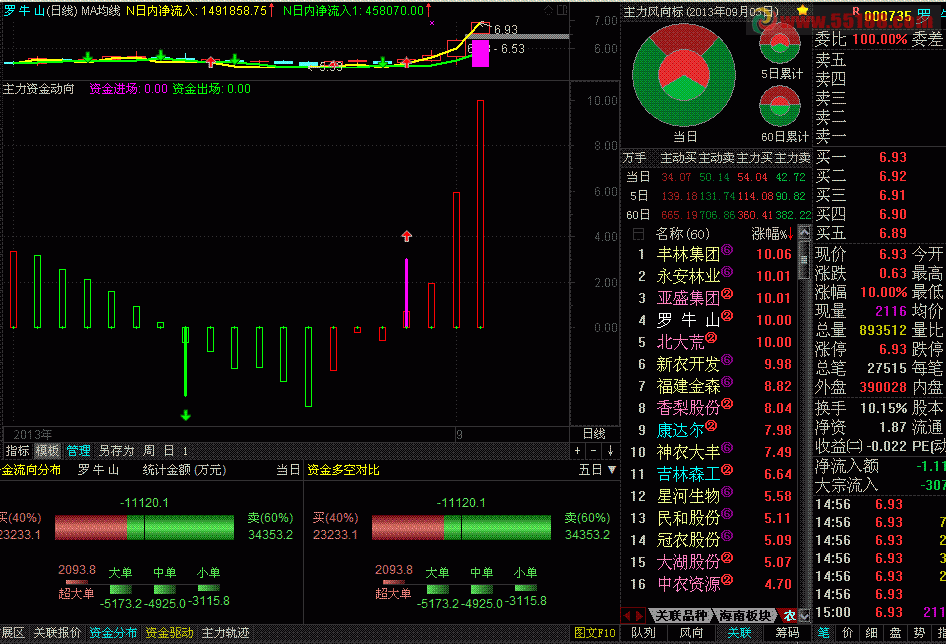Click the red left-right arrows by 关联品种 tab

click(x=633, y=616)
